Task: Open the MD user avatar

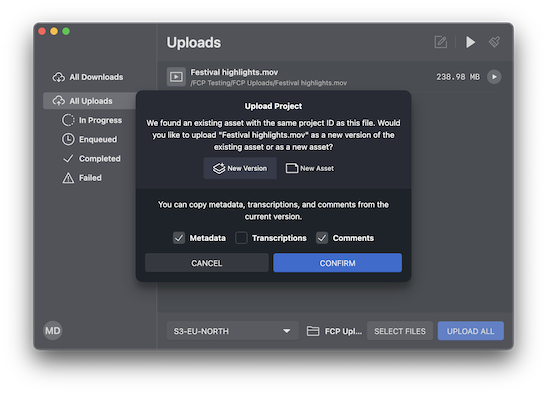Action: [x=53, y=330]
